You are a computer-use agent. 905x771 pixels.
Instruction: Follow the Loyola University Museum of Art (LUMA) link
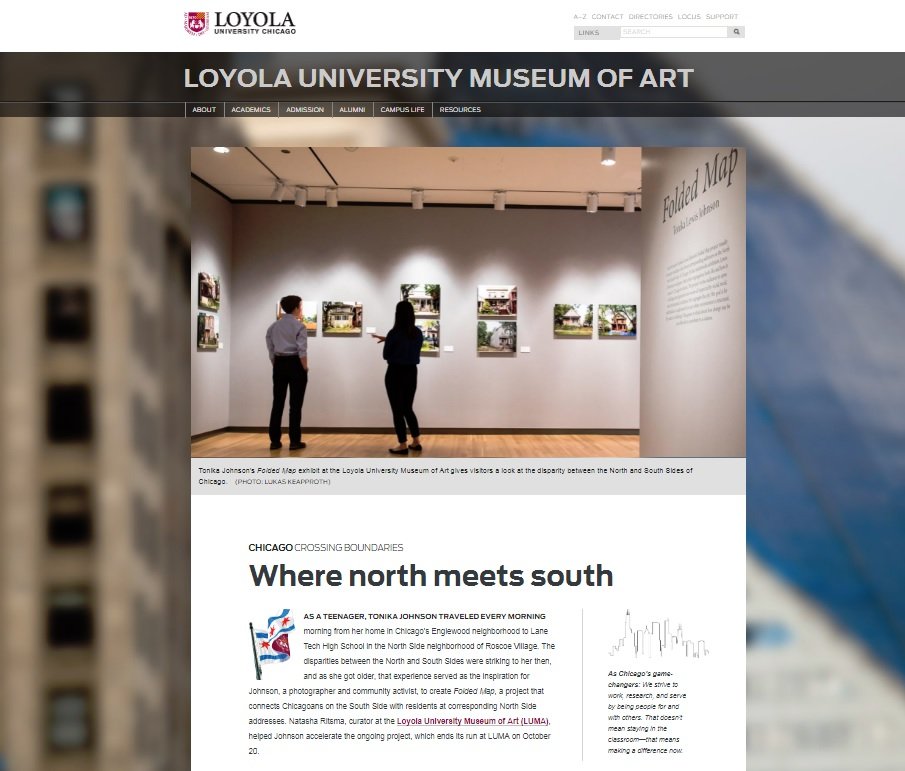tap(473, 721)
